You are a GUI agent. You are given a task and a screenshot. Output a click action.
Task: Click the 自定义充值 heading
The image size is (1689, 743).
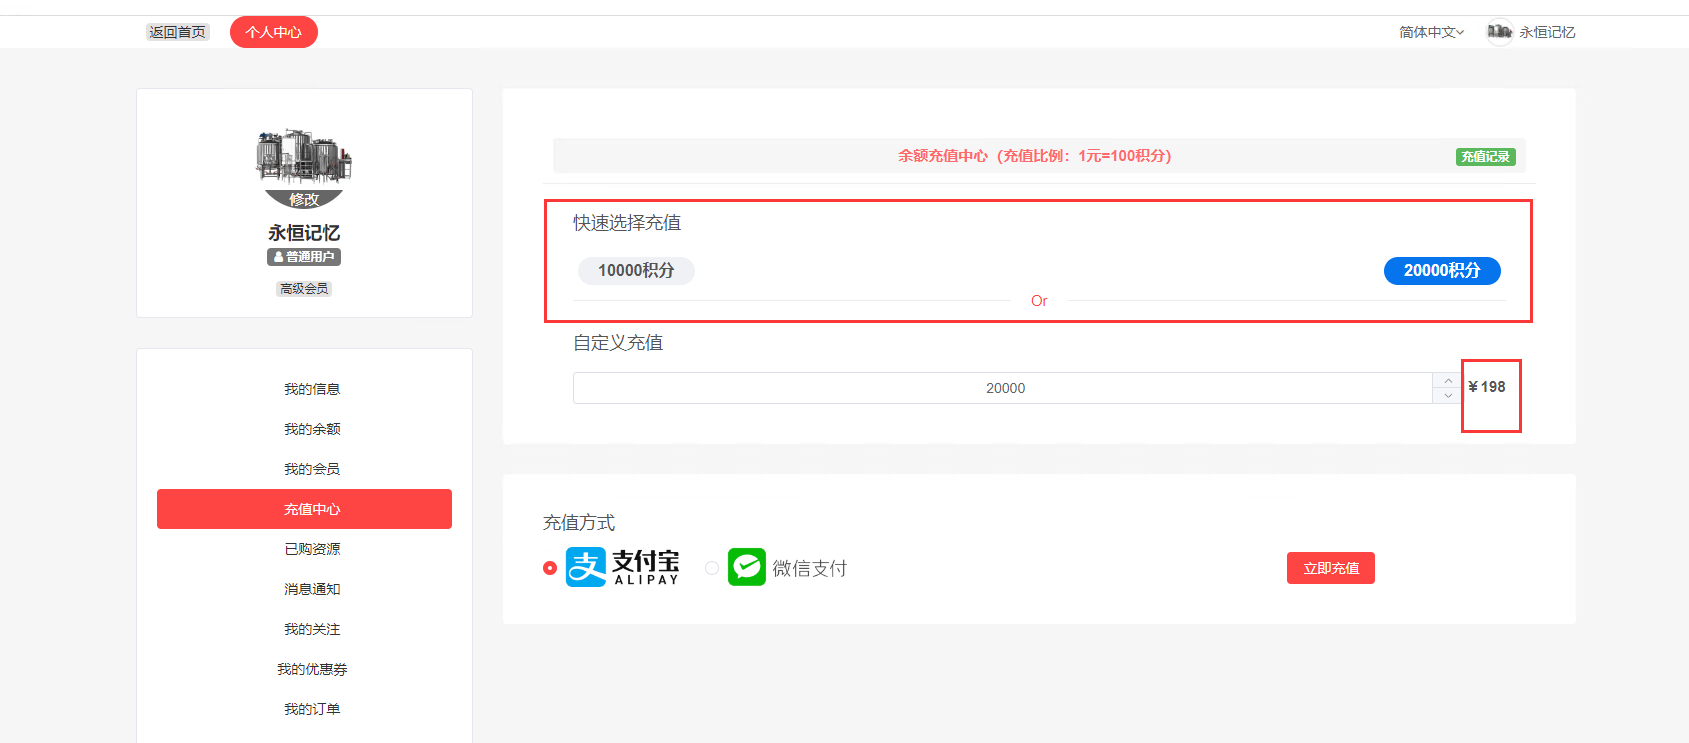[x=618, y=343]
